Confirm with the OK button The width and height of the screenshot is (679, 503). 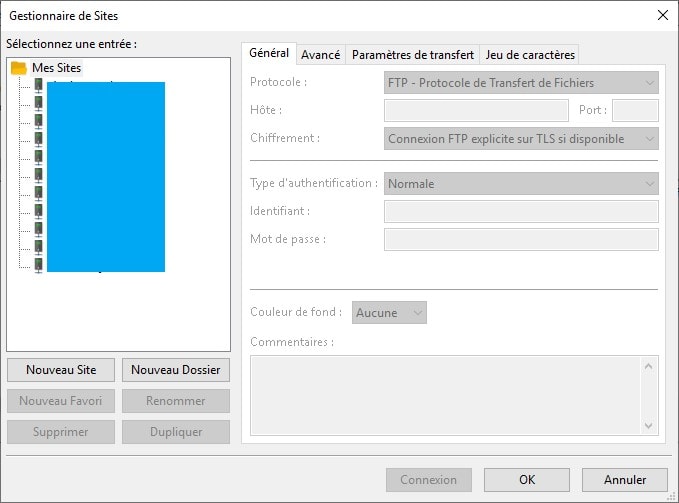[x=527, y=480]
